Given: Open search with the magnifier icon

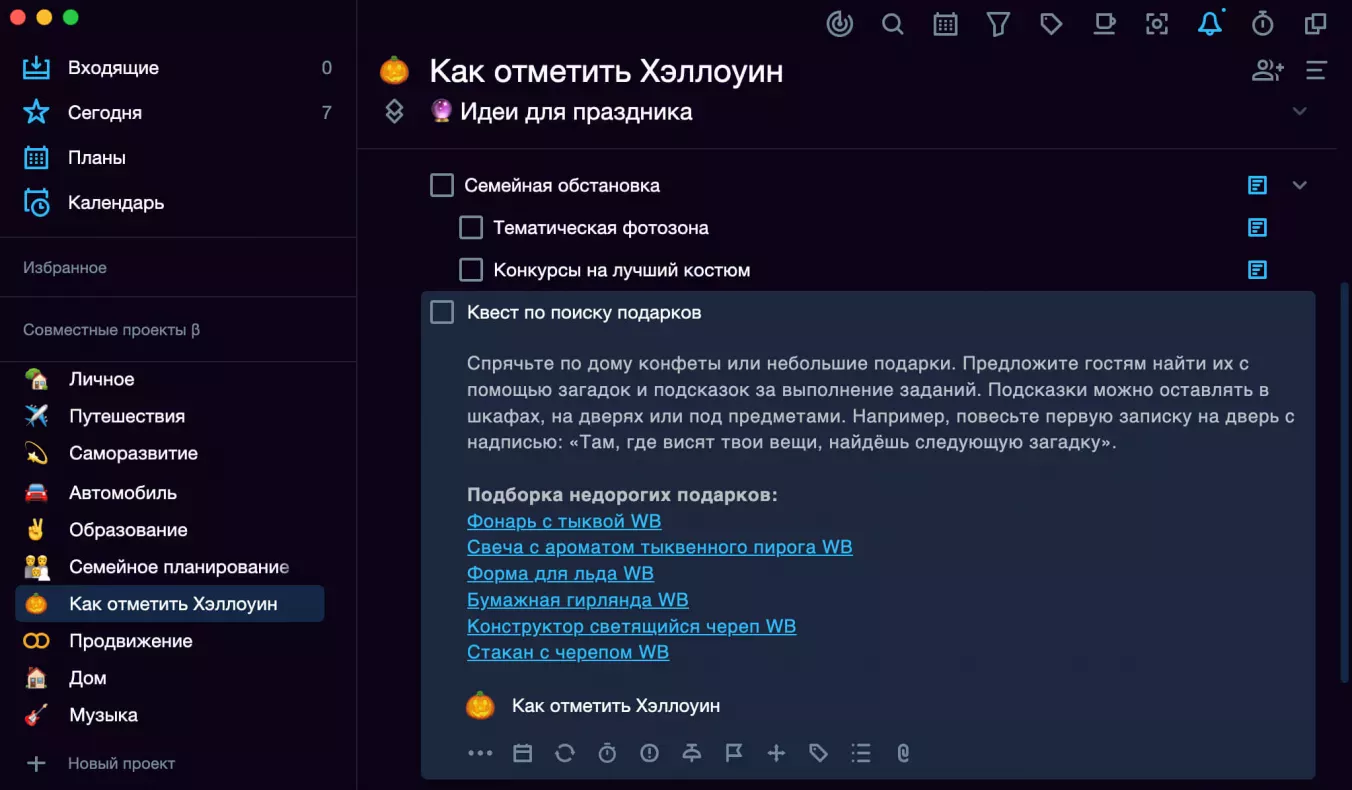Looking at the screenshot, I should 893,24.
